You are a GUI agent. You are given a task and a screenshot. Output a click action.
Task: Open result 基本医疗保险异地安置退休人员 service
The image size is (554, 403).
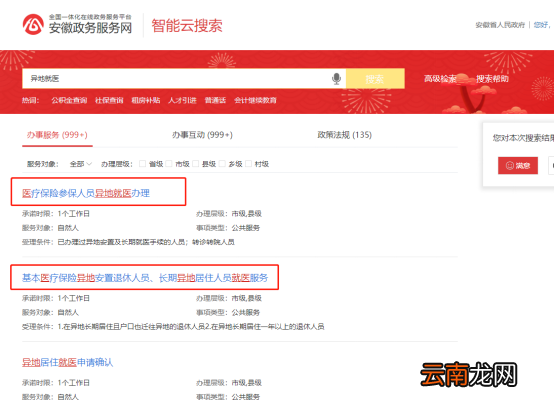(145, 278)
